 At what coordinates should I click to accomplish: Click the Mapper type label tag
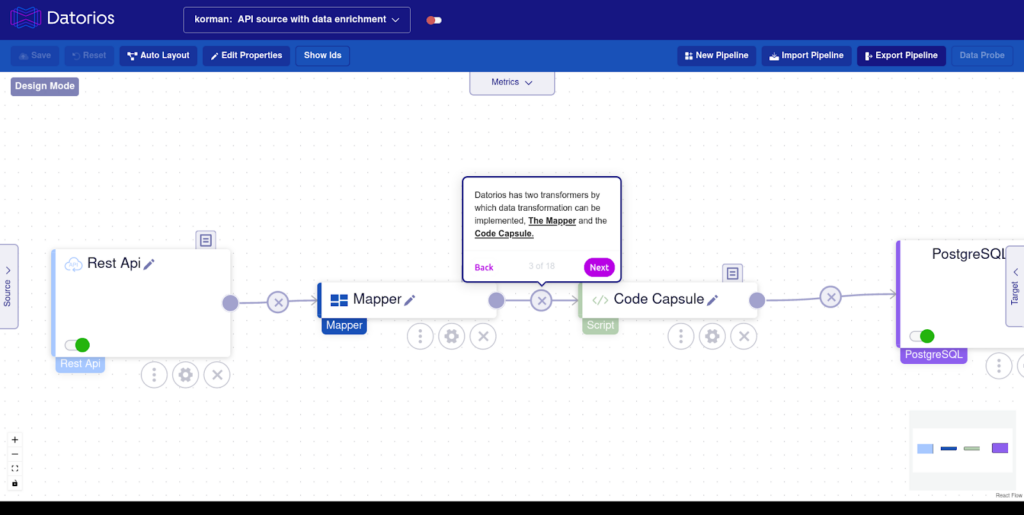[x=344, y=326]
